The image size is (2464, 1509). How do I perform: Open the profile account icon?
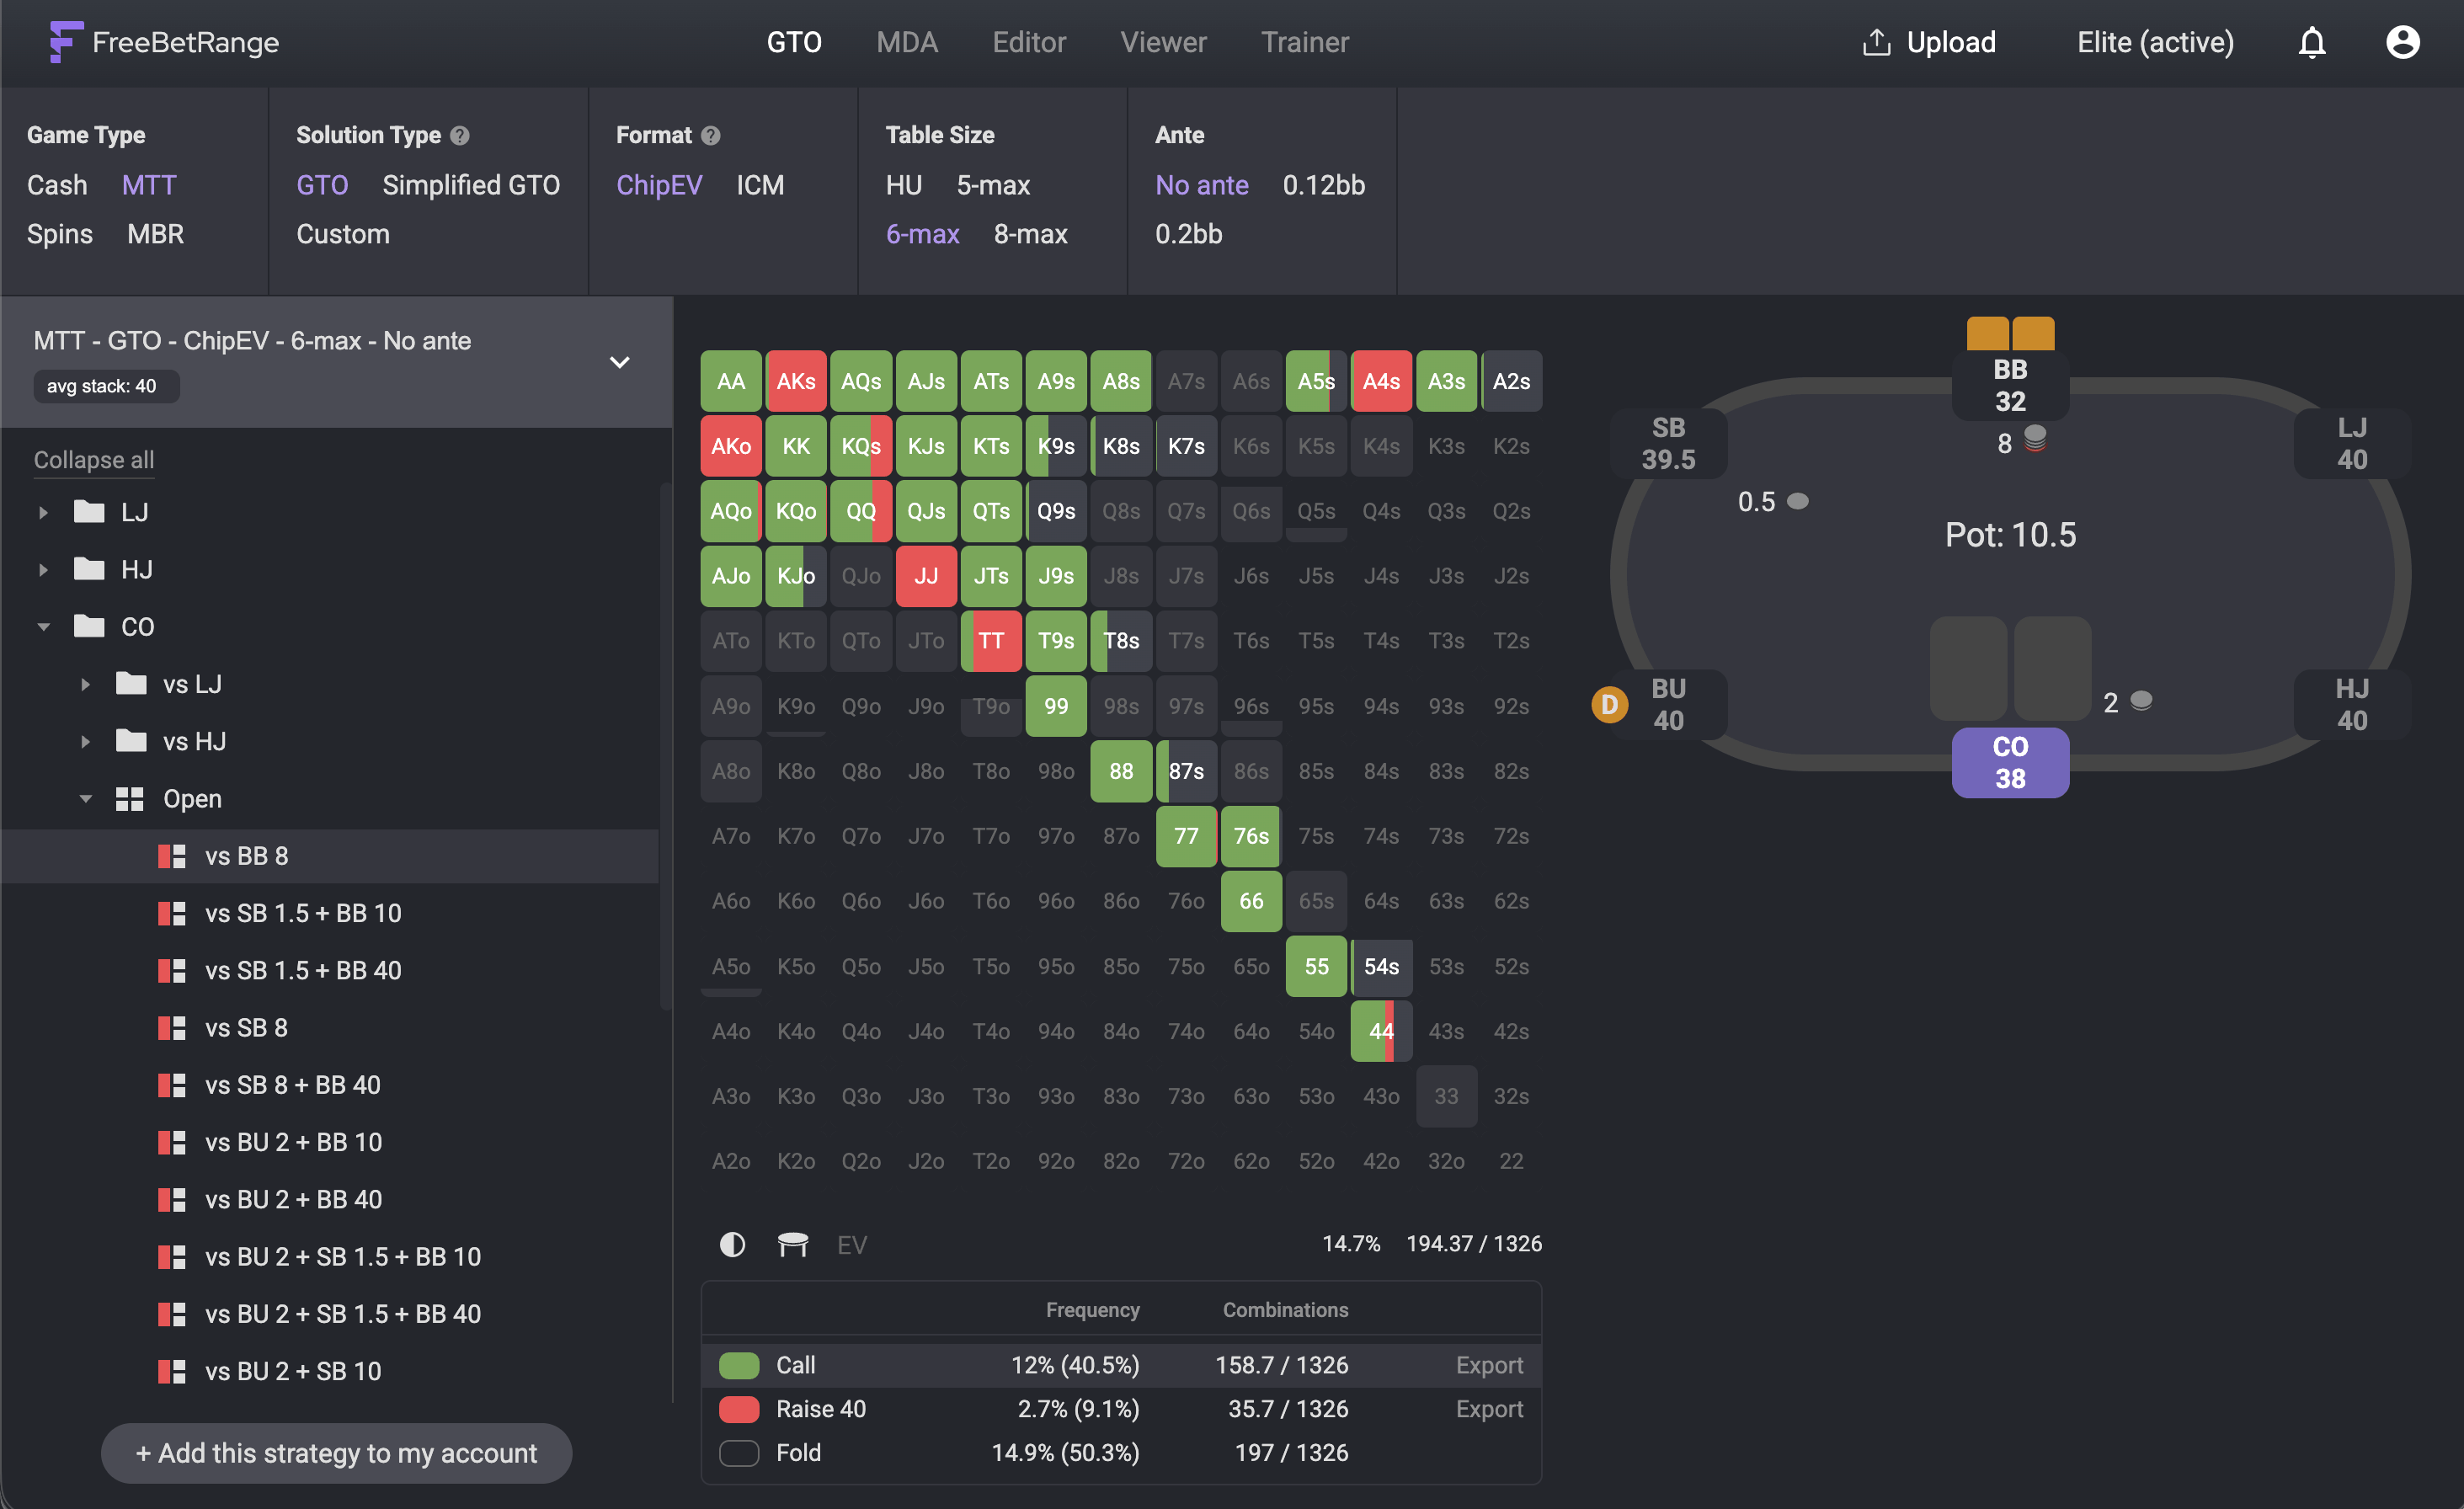[2403, 42]
